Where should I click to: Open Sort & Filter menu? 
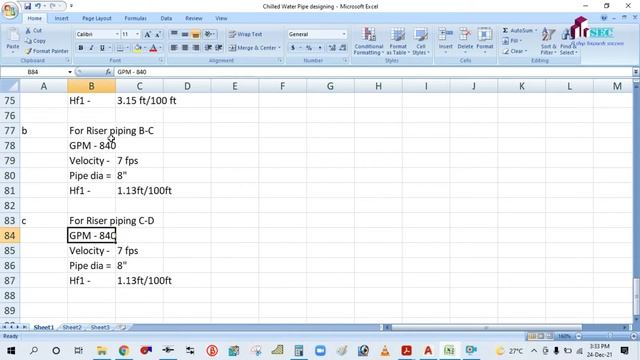click(x=548, y=41)
